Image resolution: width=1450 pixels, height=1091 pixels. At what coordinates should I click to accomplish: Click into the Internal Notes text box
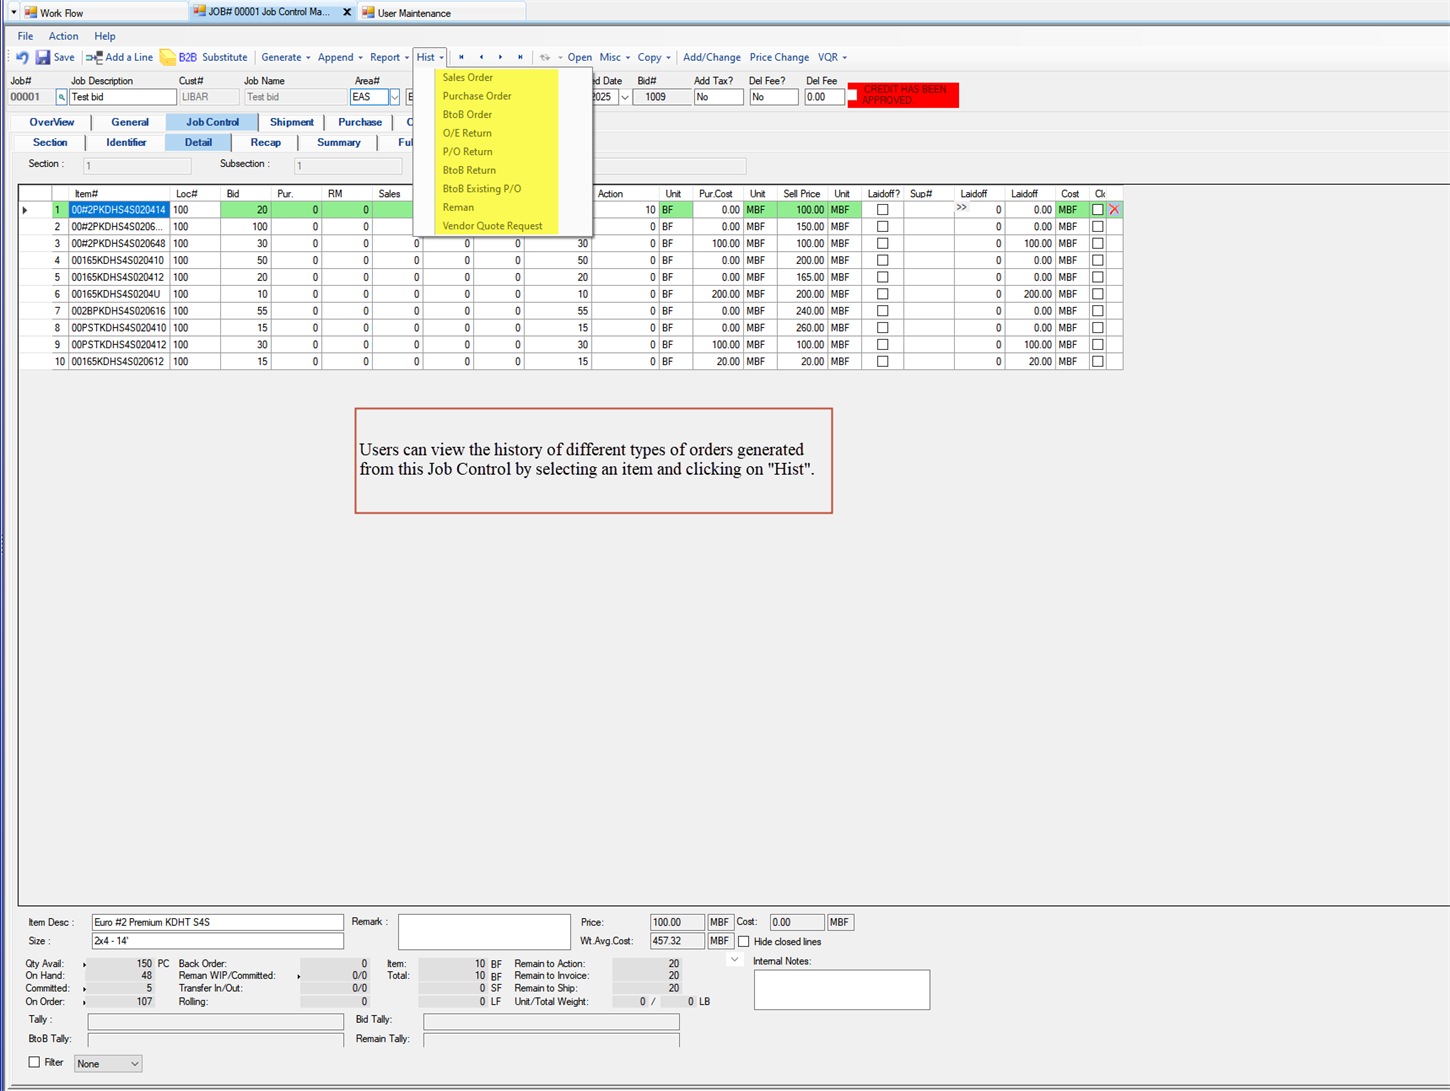841,989
